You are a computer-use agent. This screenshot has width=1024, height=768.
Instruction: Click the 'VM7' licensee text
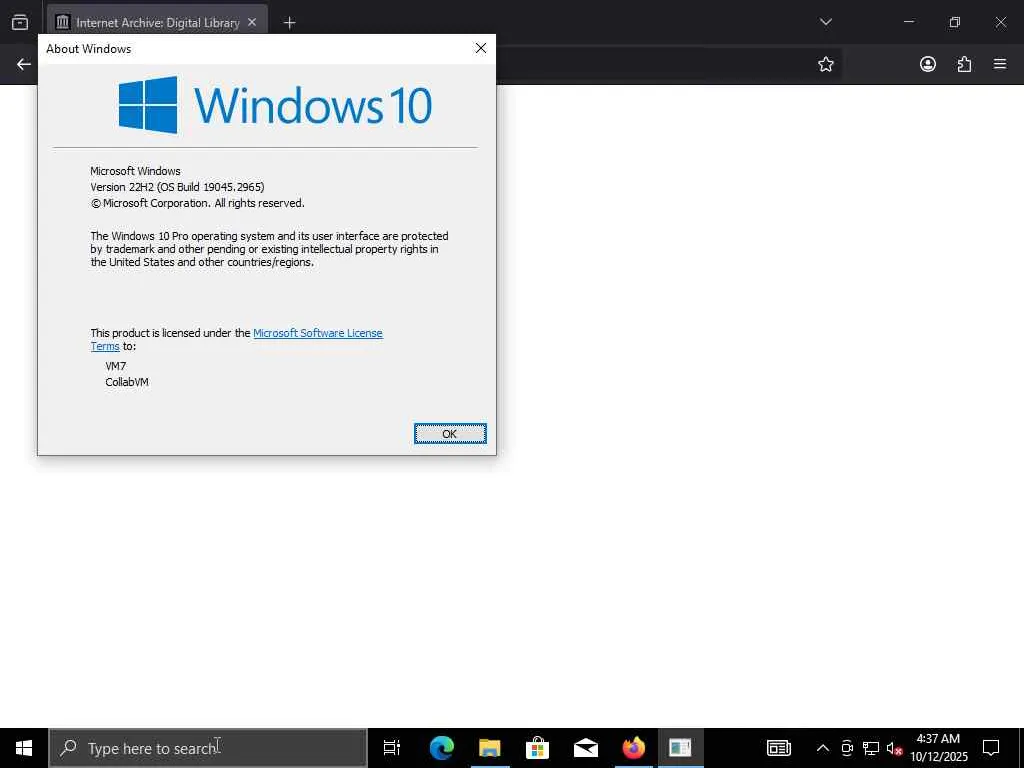116,366
